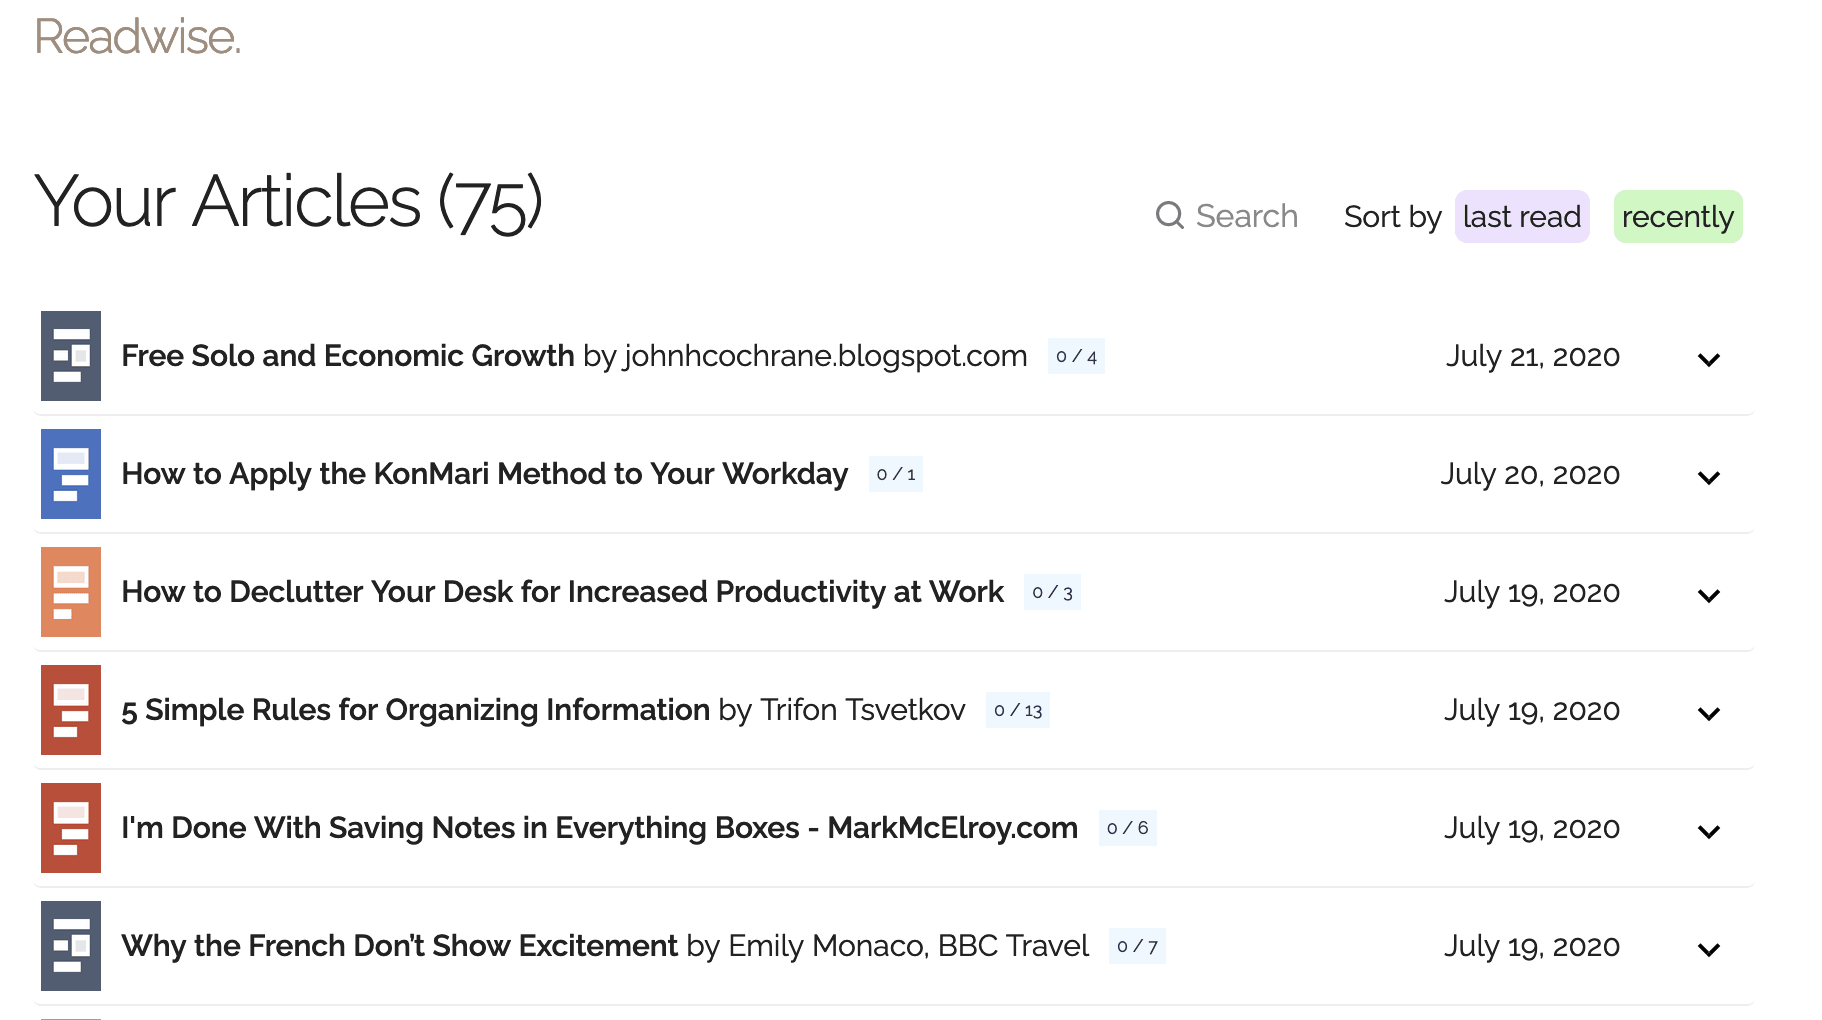Click the Readwise logo
Image resolution: width=1822 pixels, height=1020 pixels.
[x=137, y=37]
